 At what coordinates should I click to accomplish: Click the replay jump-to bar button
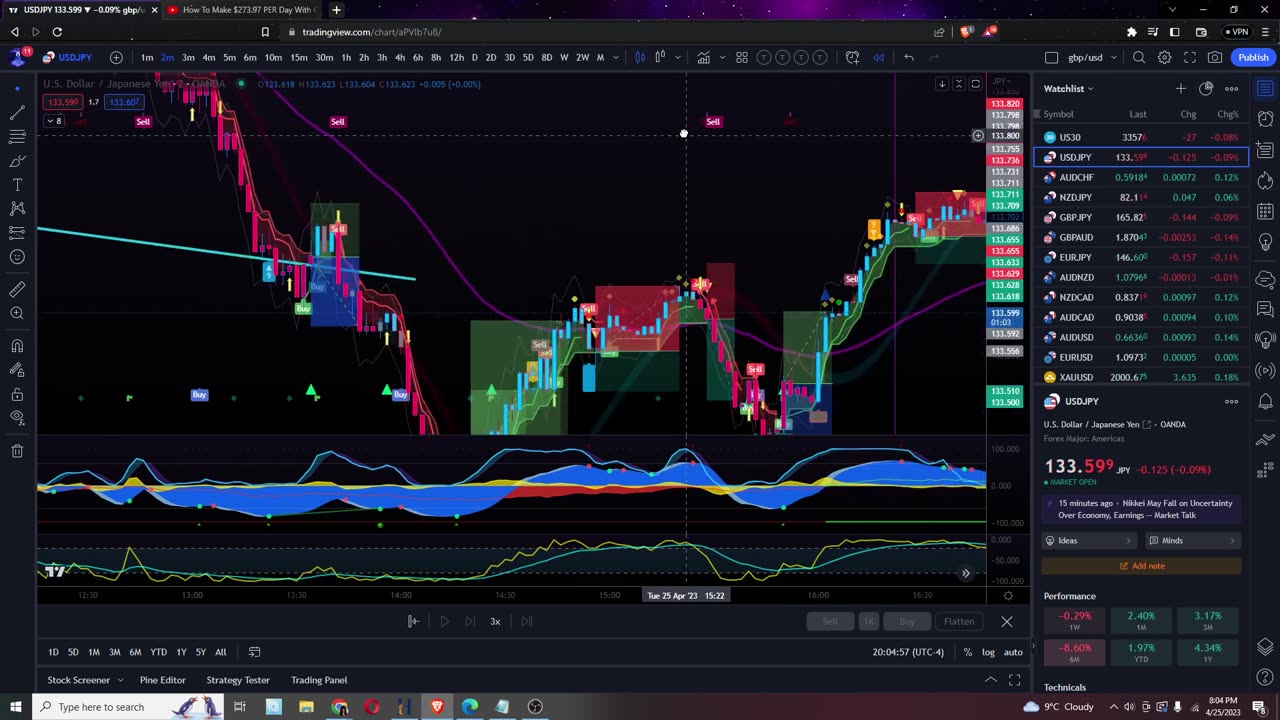(413, 621)
